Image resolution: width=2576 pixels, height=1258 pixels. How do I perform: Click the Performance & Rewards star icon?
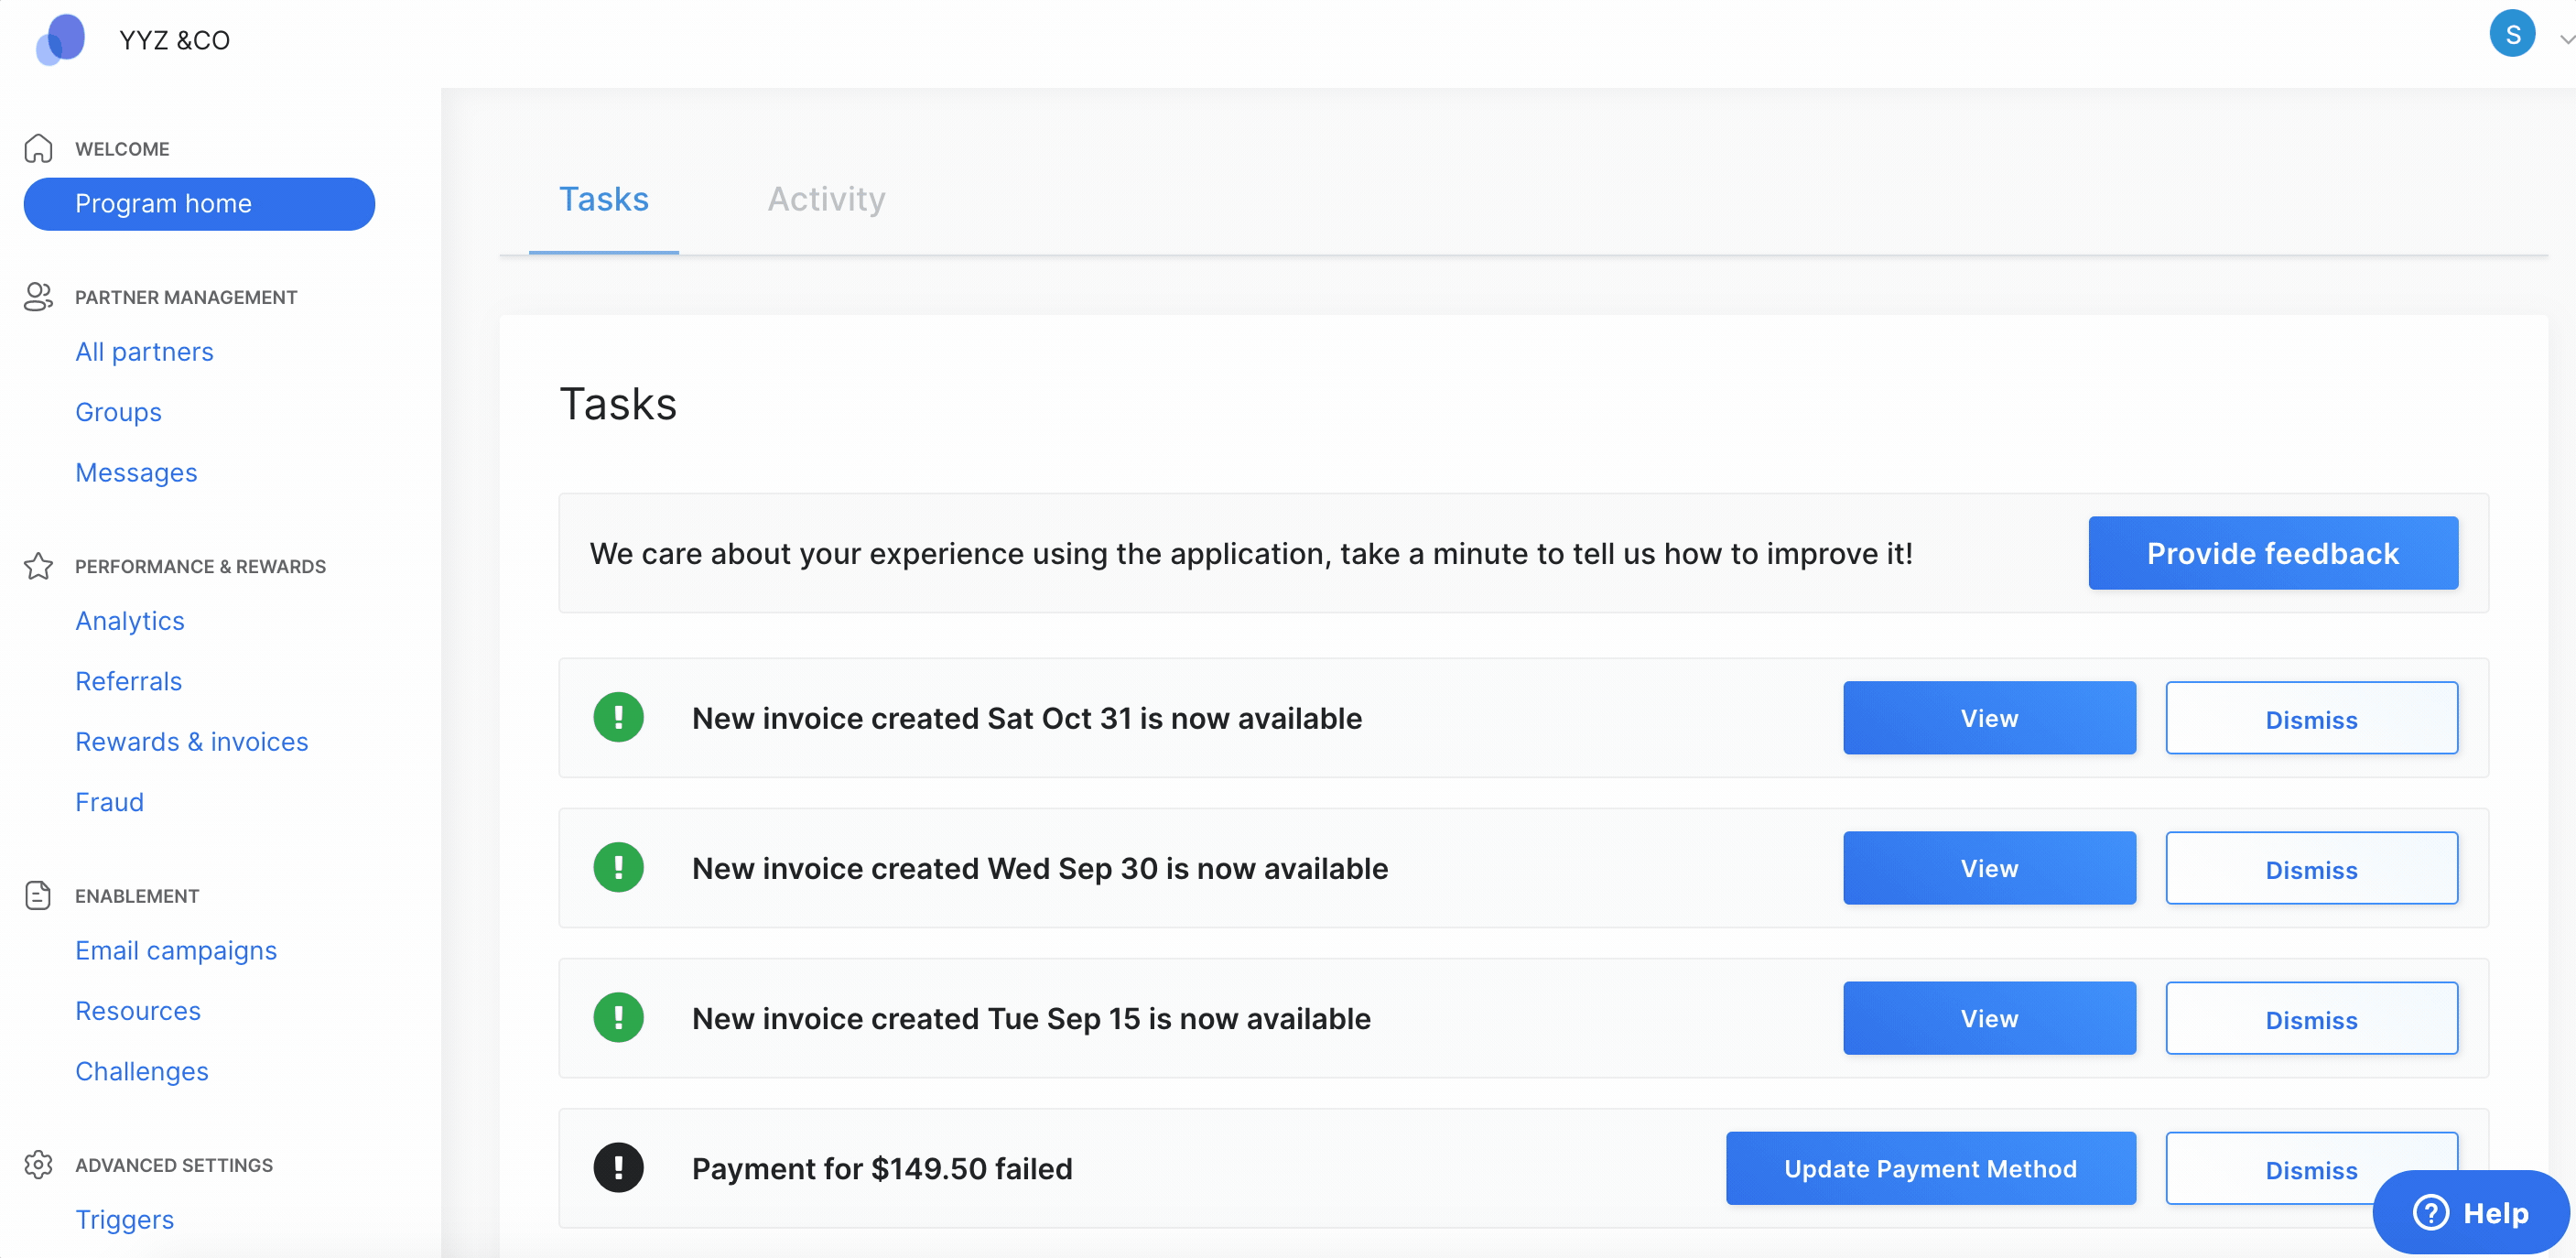coord(38,566)
